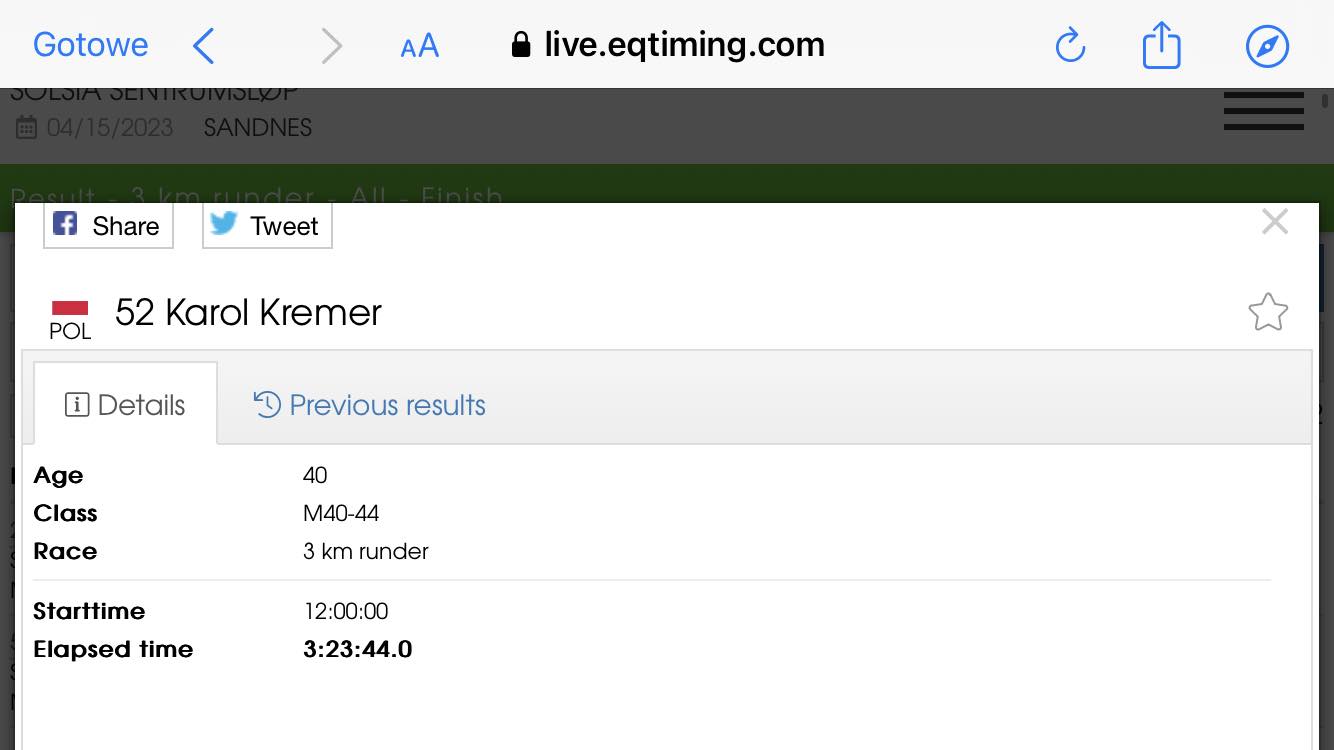Go back with the left chevron
Viewport: 1334px width, 750px height.
click(x=204, y=46)
